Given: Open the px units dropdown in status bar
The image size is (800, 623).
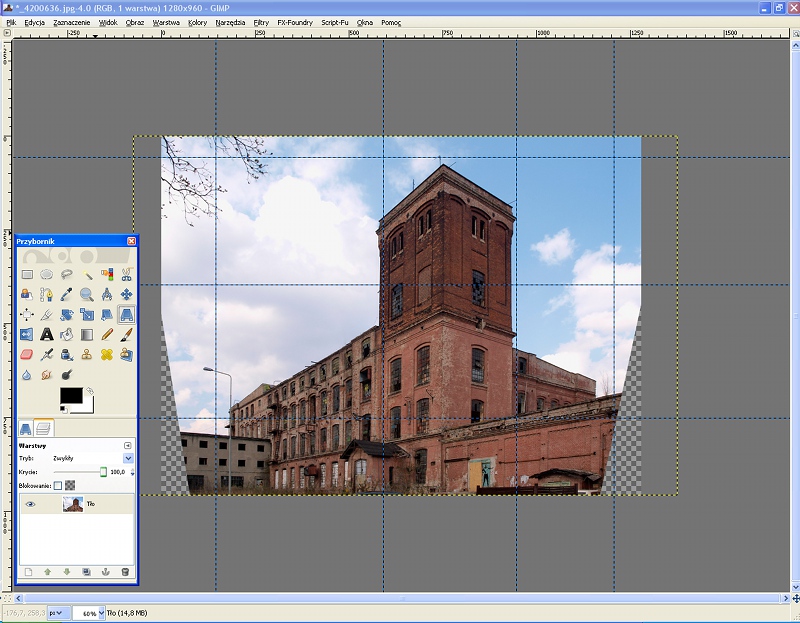Looking at the screenshot, I should [57, 612].
